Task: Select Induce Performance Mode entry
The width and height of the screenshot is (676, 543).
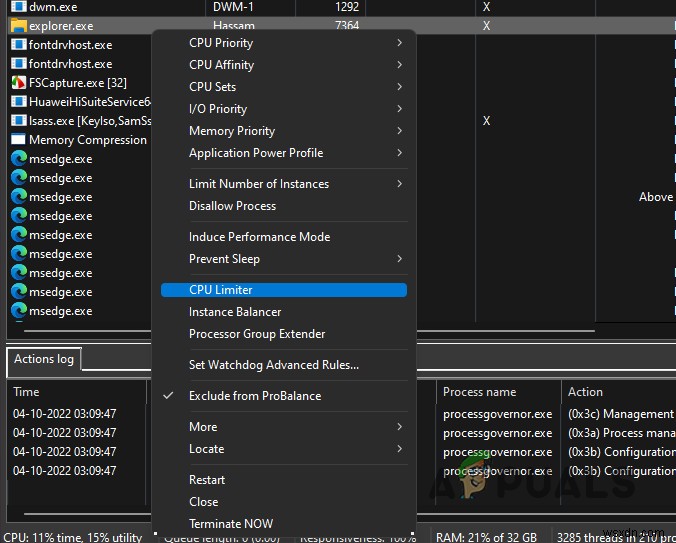Action: pos(284,237)
